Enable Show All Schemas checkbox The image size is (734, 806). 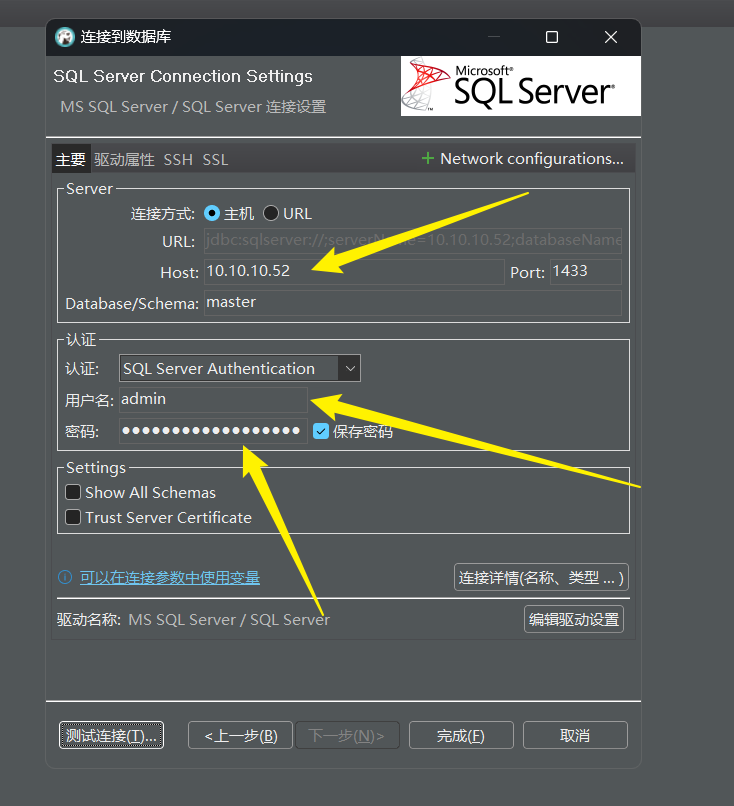[73, 492]
